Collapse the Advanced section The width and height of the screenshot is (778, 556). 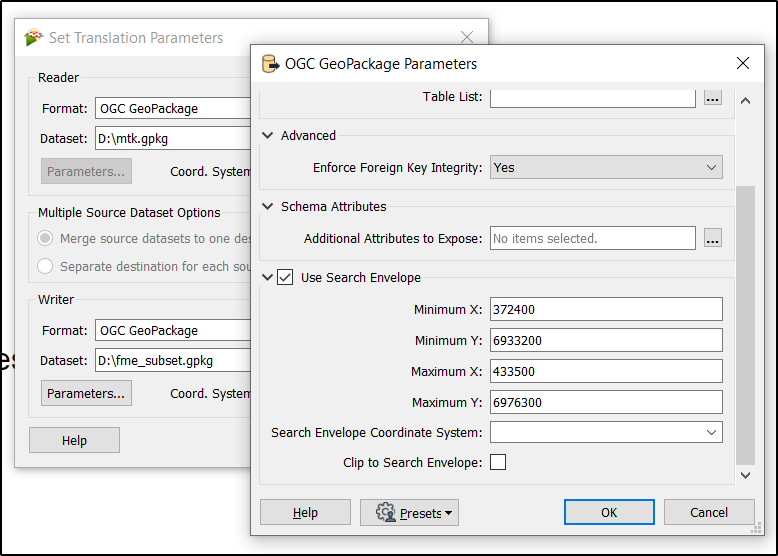tap(267, 135)
